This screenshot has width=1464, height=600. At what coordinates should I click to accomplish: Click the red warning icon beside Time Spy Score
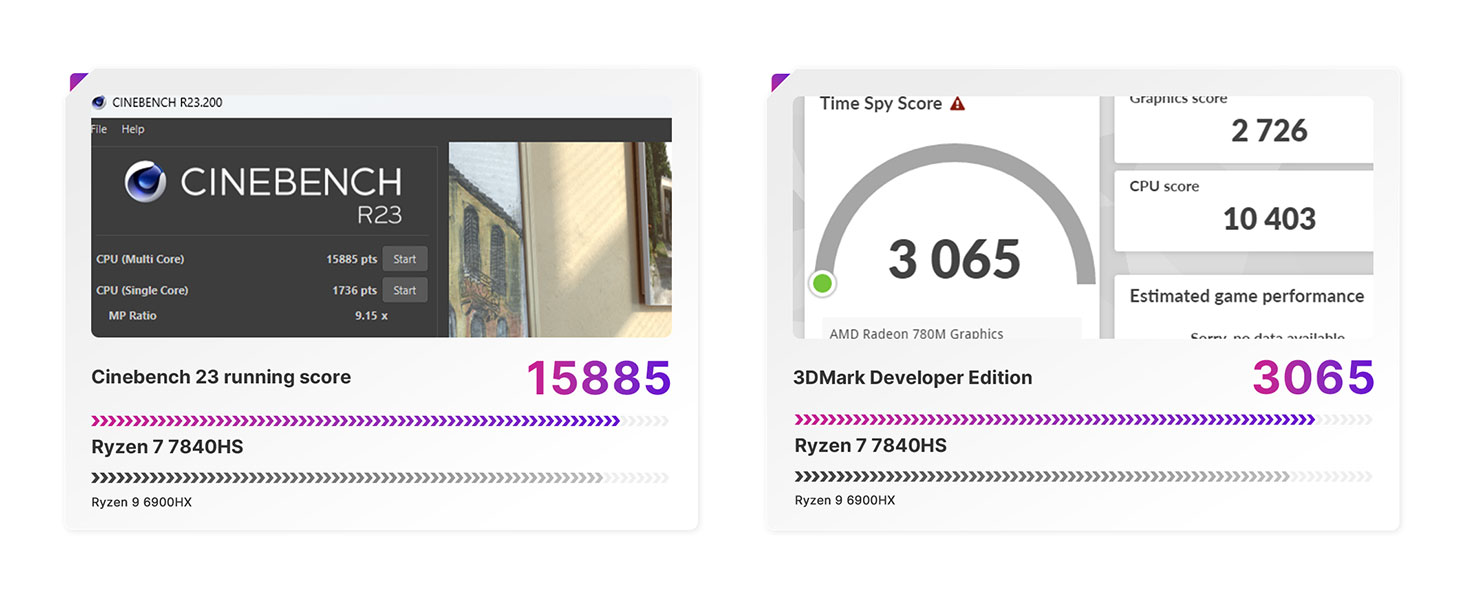pos(957,103)
